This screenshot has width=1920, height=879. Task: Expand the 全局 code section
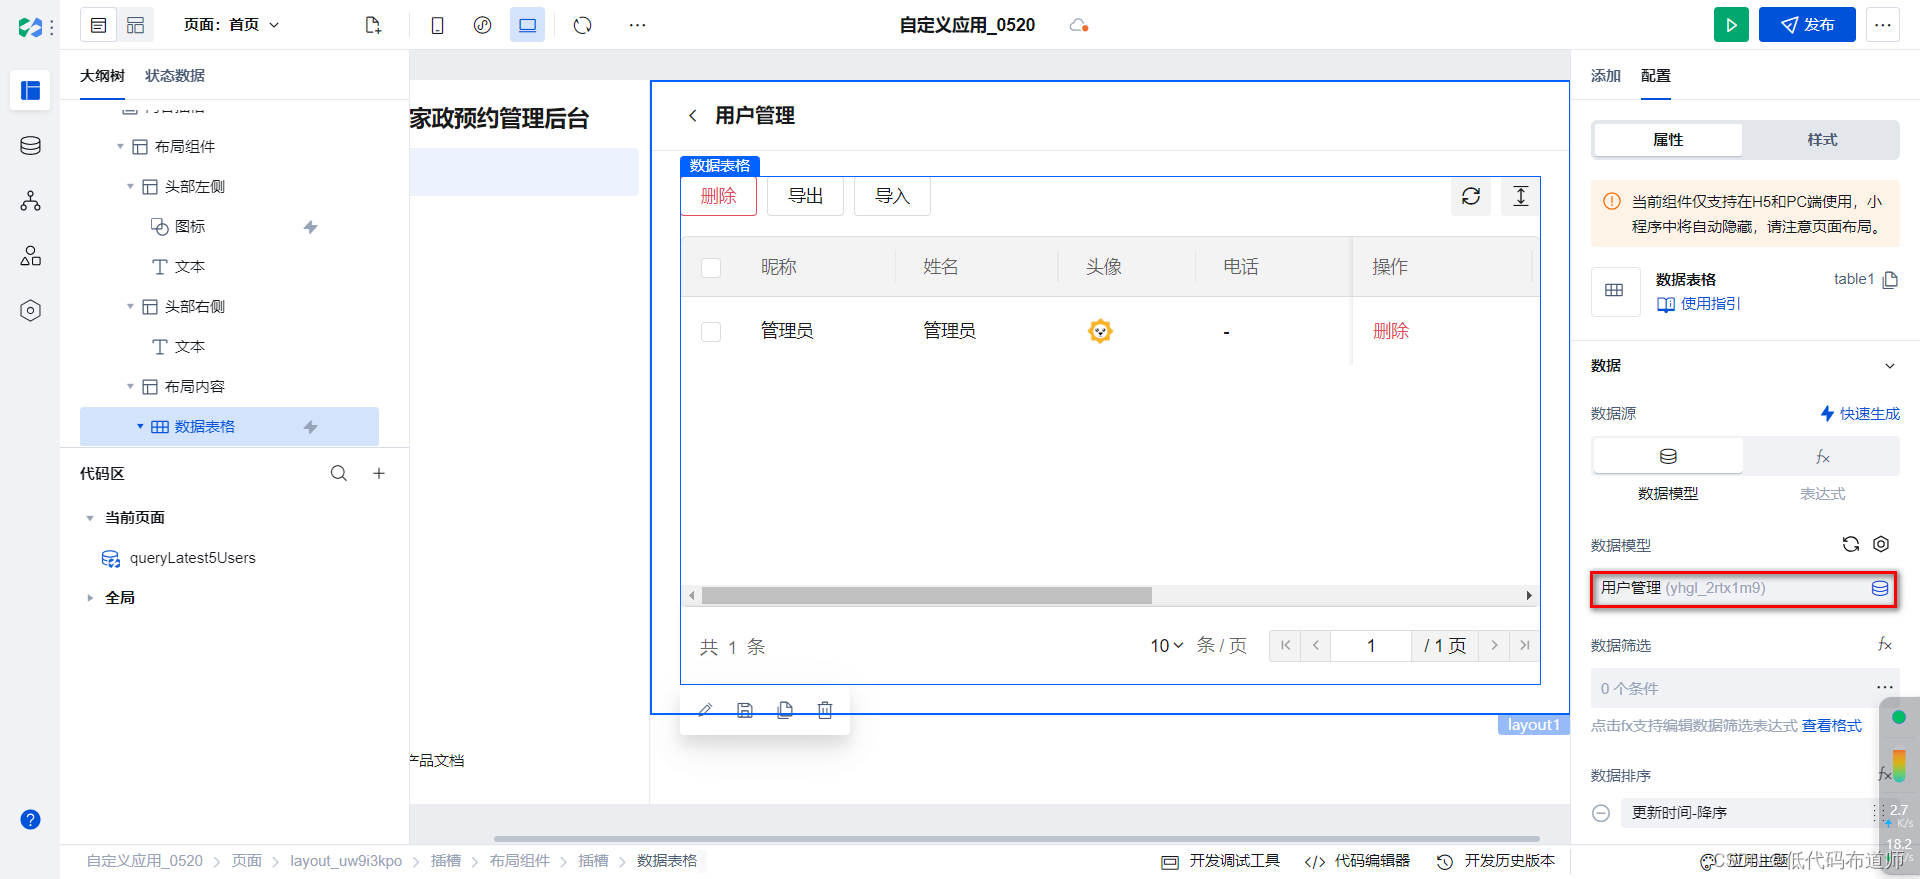pos(90,598)
